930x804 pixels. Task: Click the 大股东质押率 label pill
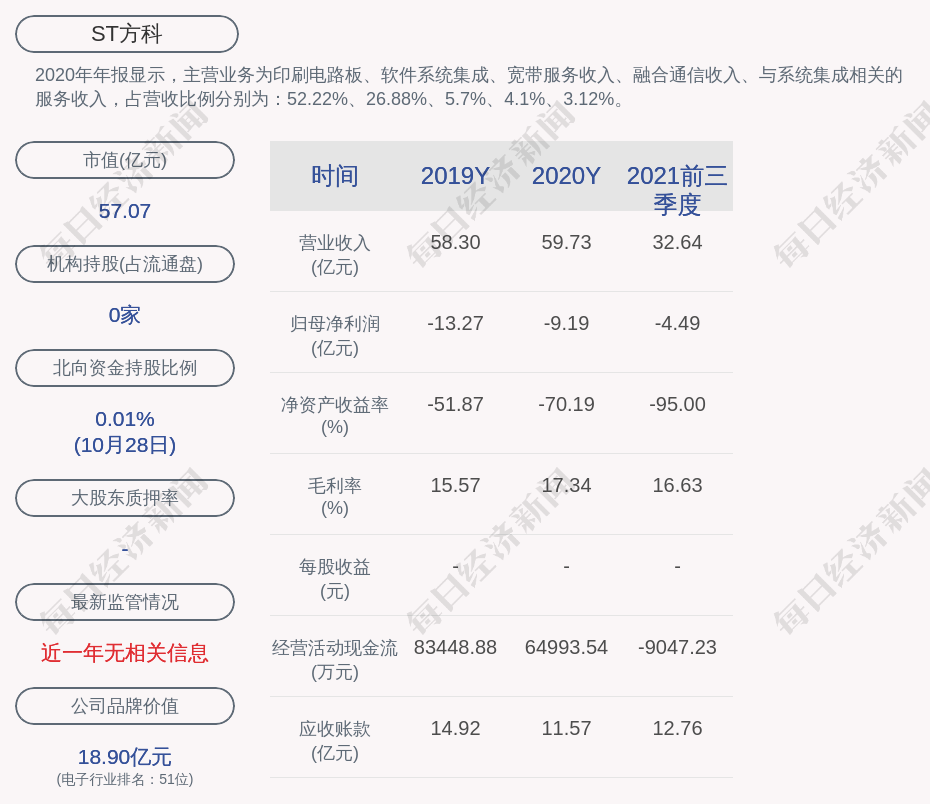pyautogui.click(x=125, y=497)
